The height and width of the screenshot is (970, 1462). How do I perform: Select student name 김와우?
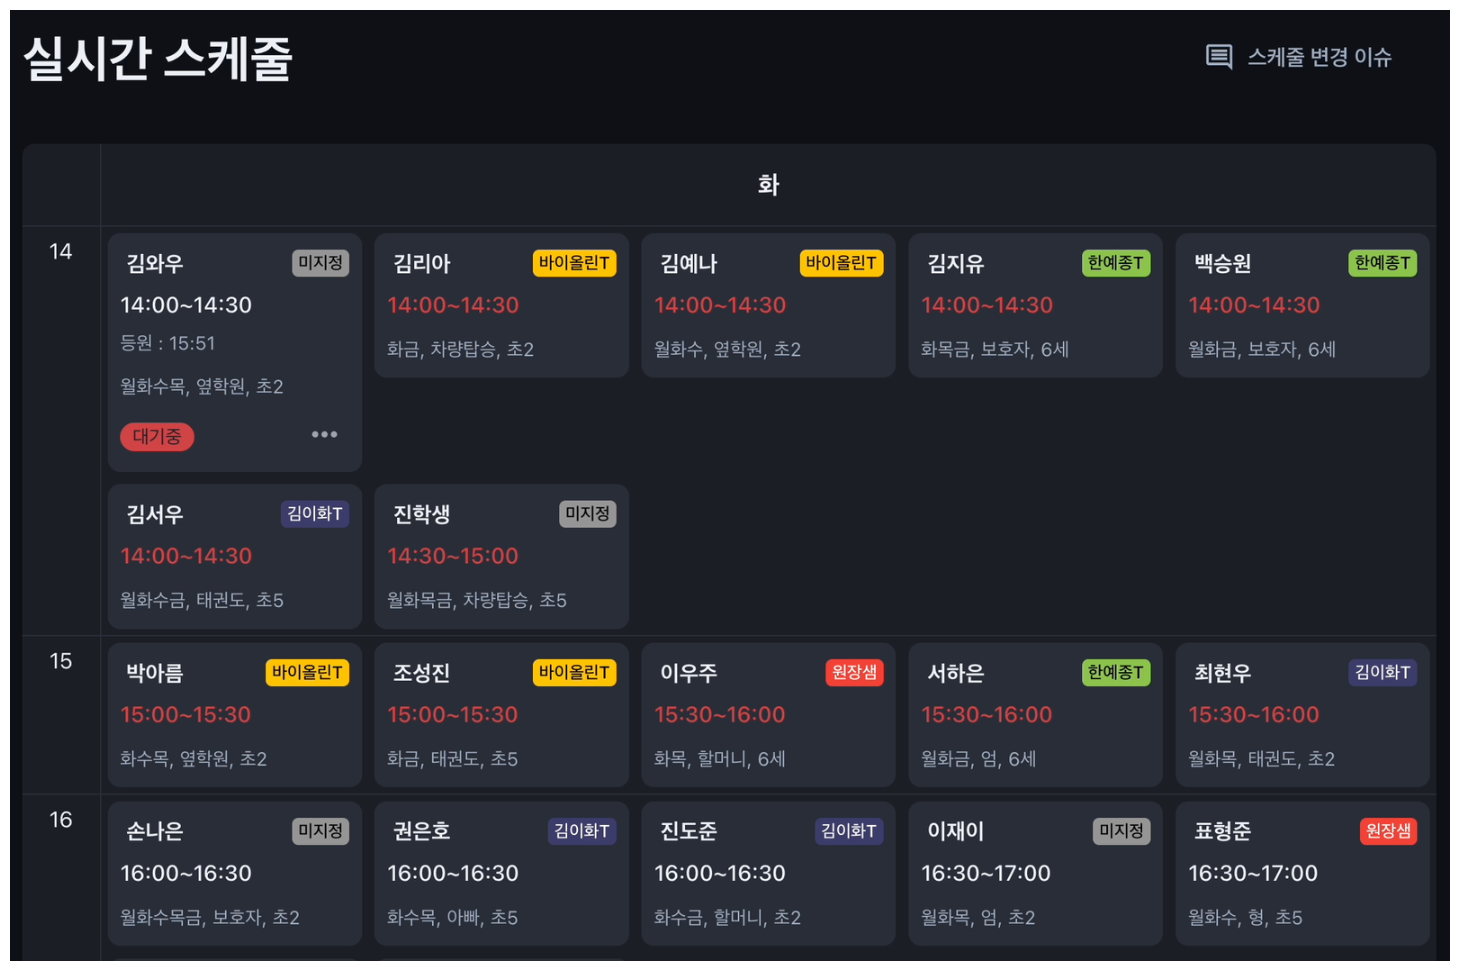pyautogui.click(x=155, y=264)
